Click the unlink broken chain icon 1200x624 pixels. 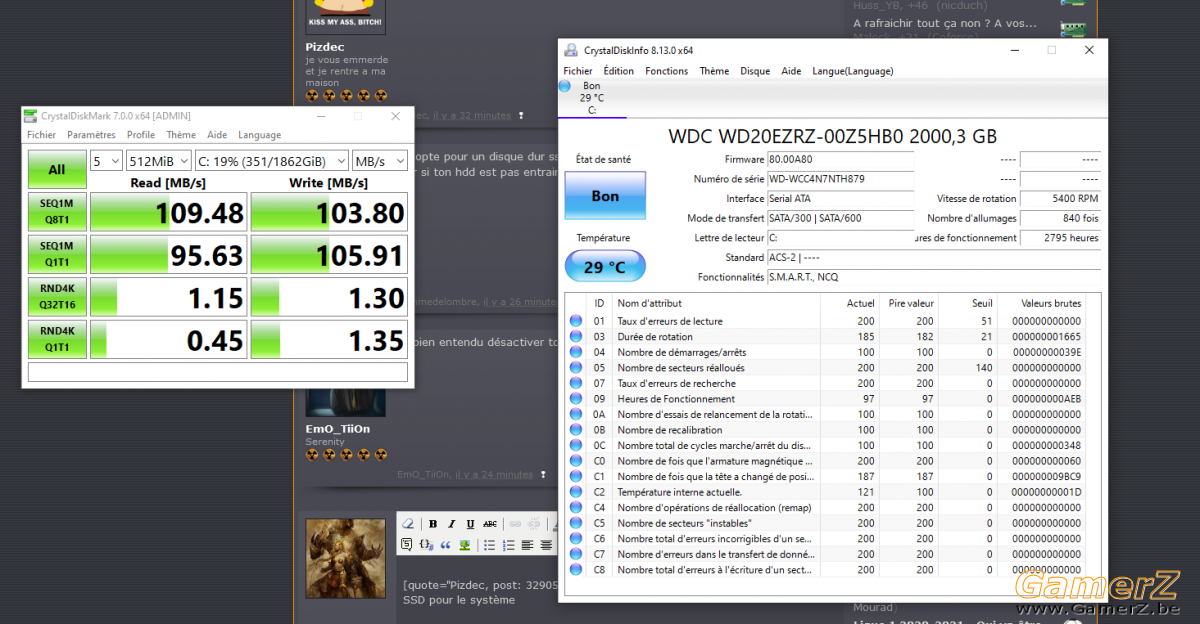534,524
